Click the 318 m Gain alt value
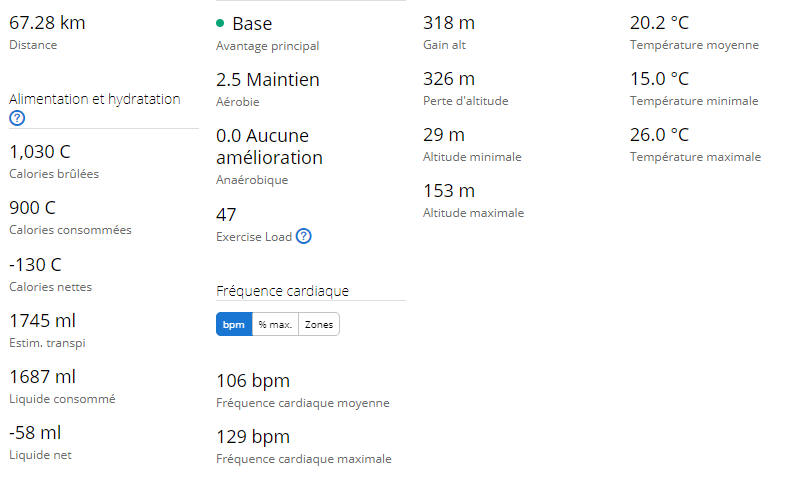Viewport: 793px width, 480px height. pos(449,23)
